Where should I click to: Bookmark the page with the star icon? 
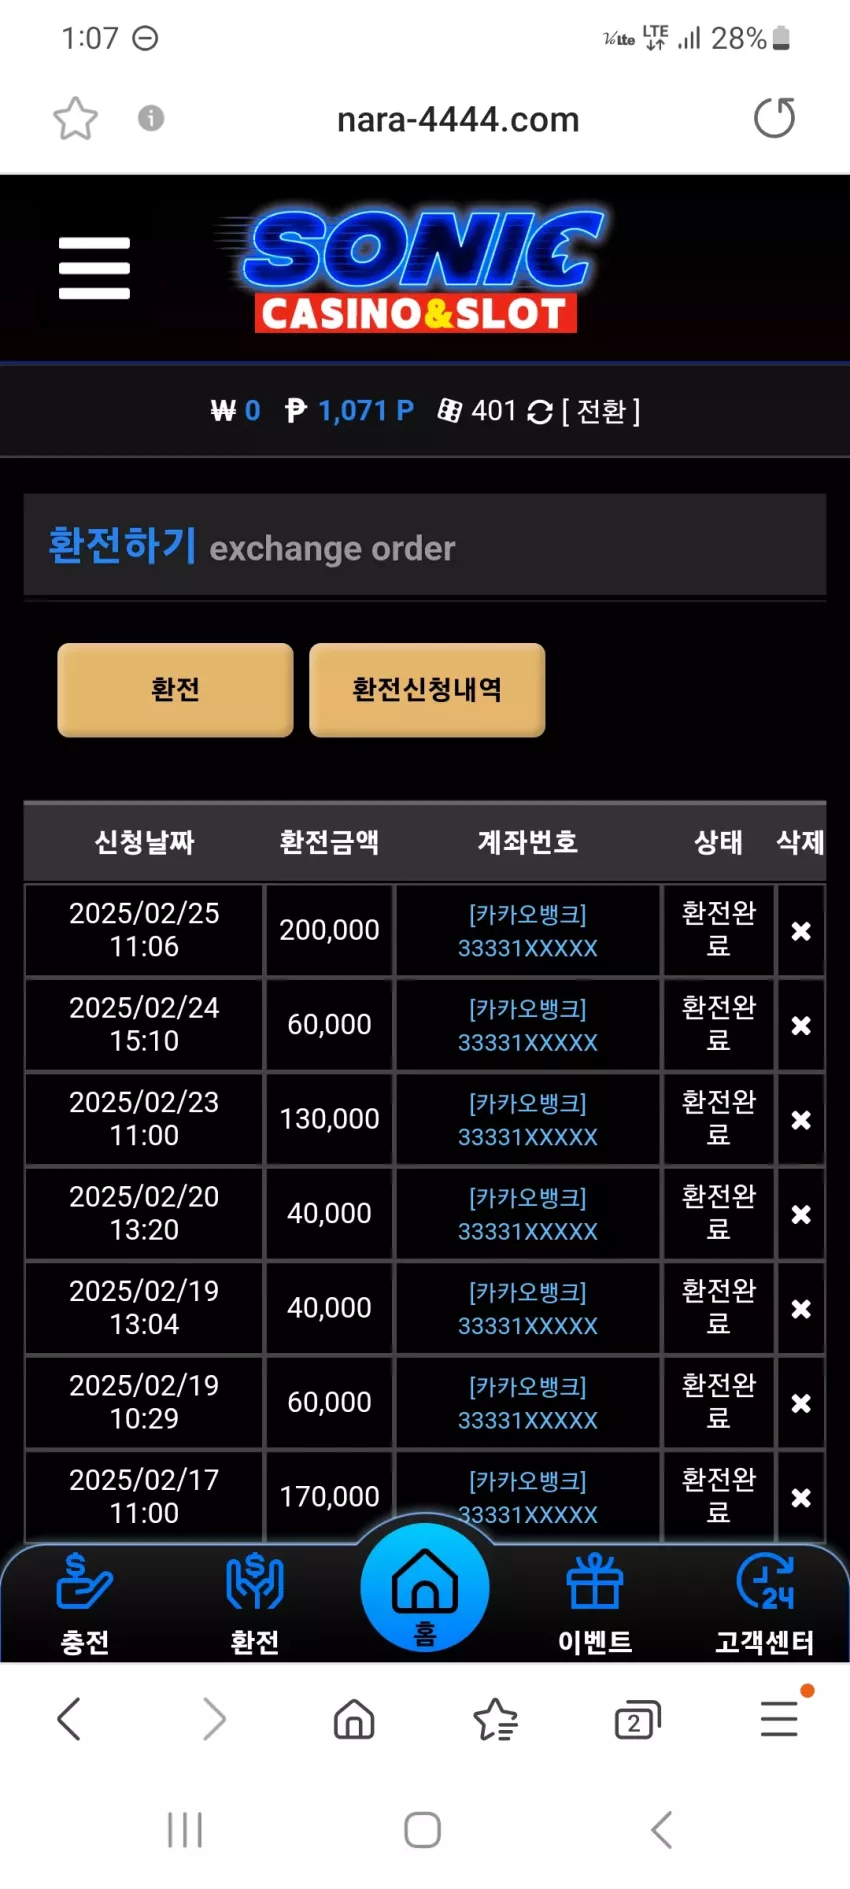75,119
